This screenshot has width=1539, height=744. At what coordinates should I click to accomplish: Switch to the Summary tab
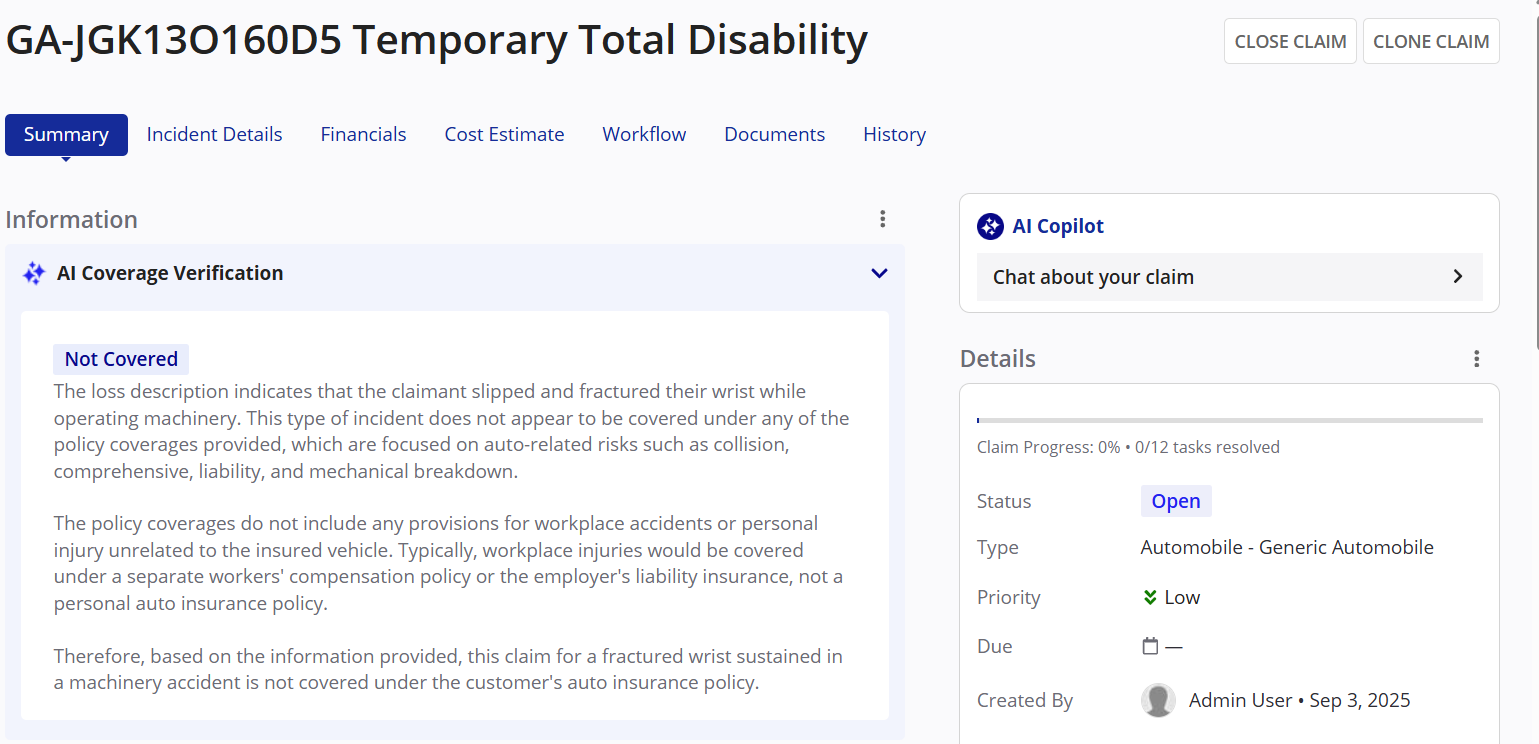(x=66, y=134)
